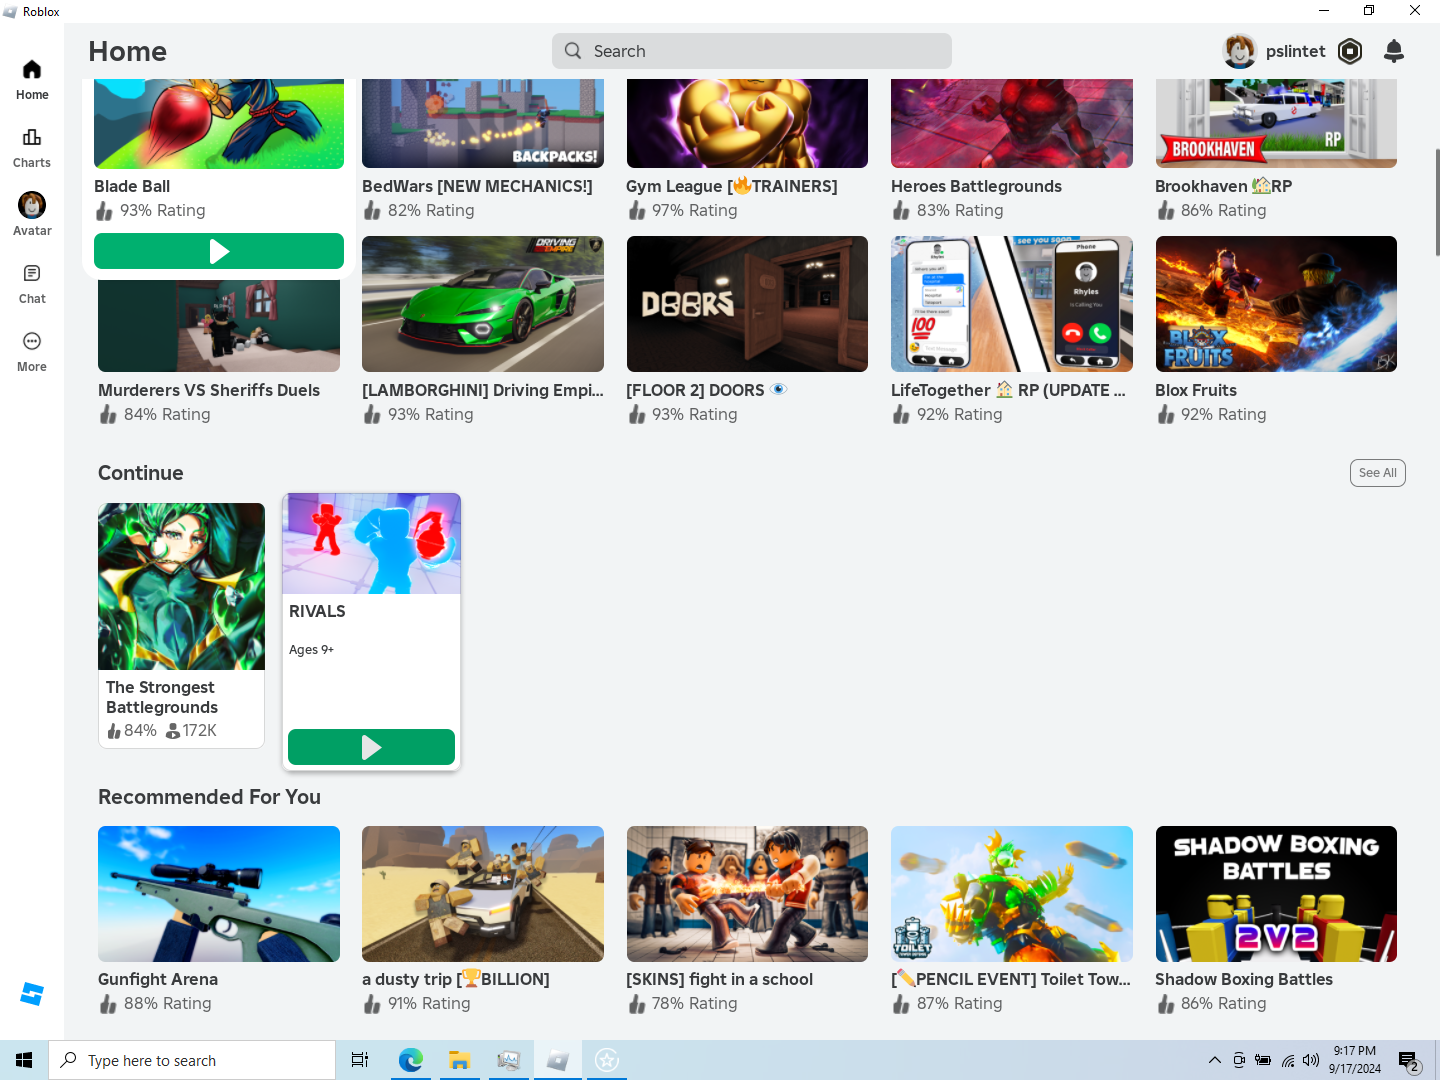Open Blox Fruits thumbnail
The image size is (1440, 1080).
point(1276,304)
